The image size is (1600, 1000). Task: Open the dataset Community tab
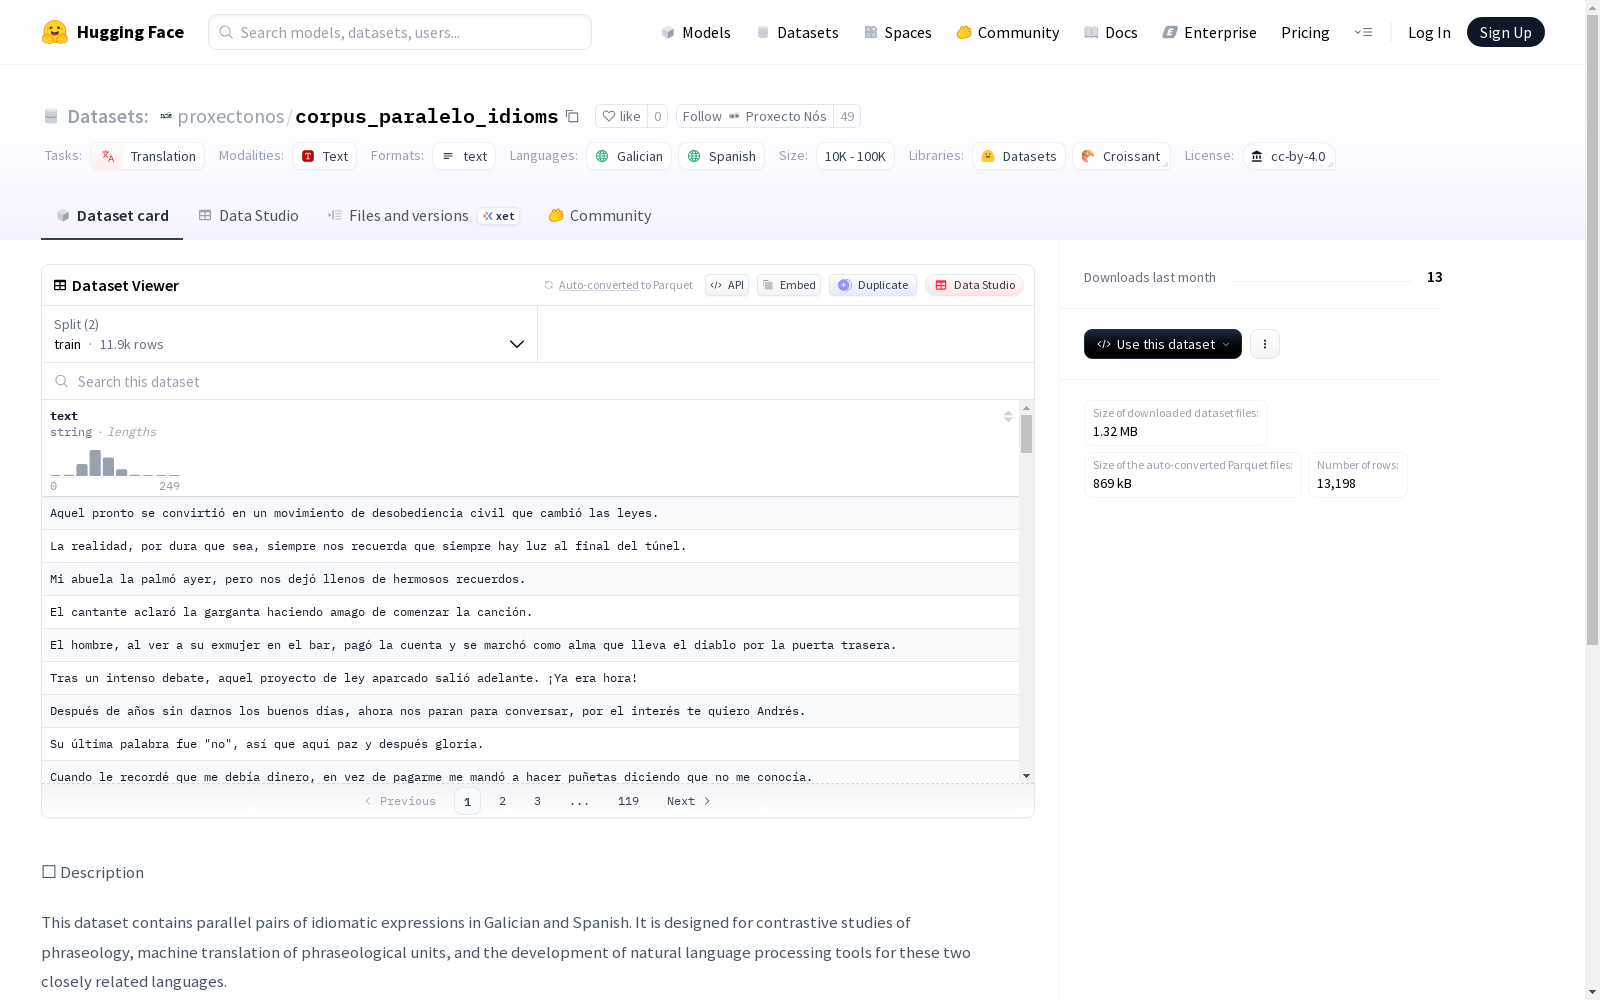coord(600,216)
